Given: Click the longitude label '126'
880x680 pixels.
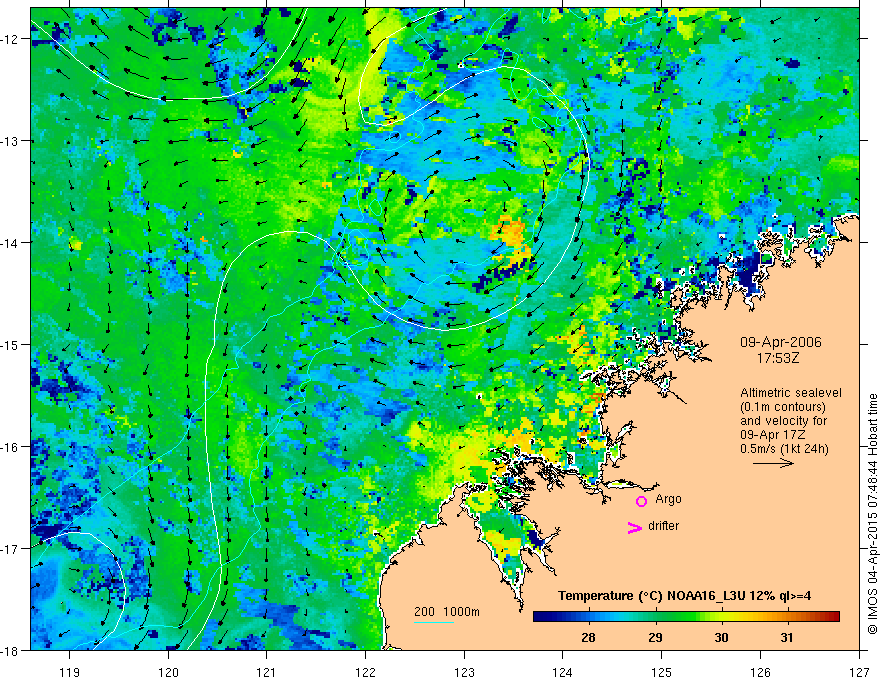Looking at the screenshot, I should coord(760,672).
